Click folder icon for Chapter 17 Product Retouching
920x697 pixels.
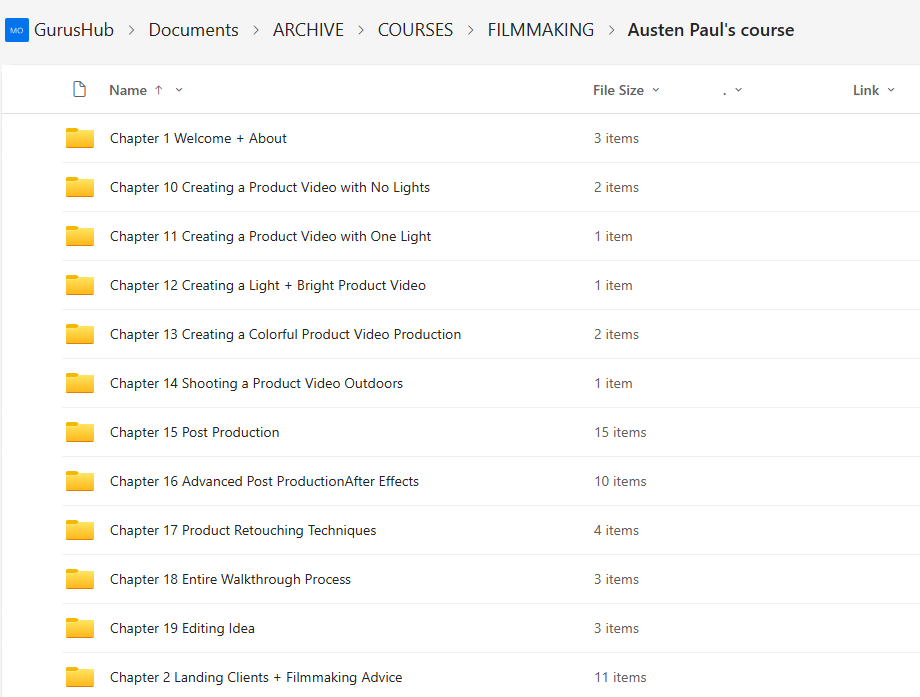80,530
